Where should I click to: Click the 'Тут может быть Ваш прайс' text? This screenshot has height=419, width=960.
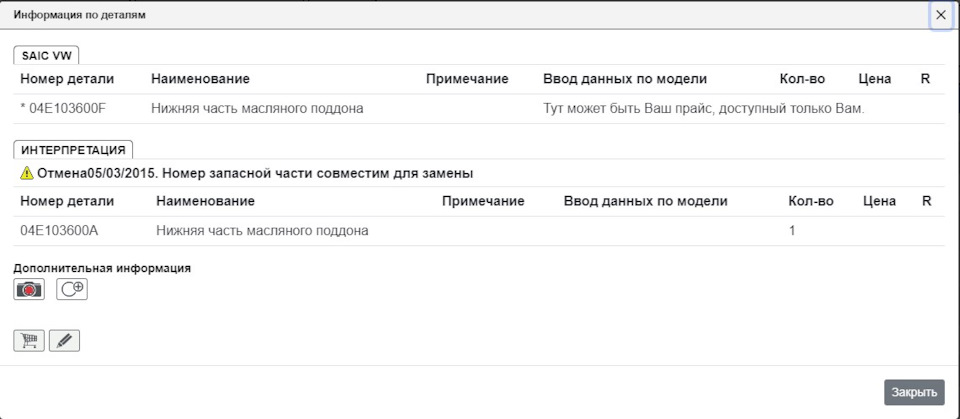pyautogui.click(x=704, y=108)
